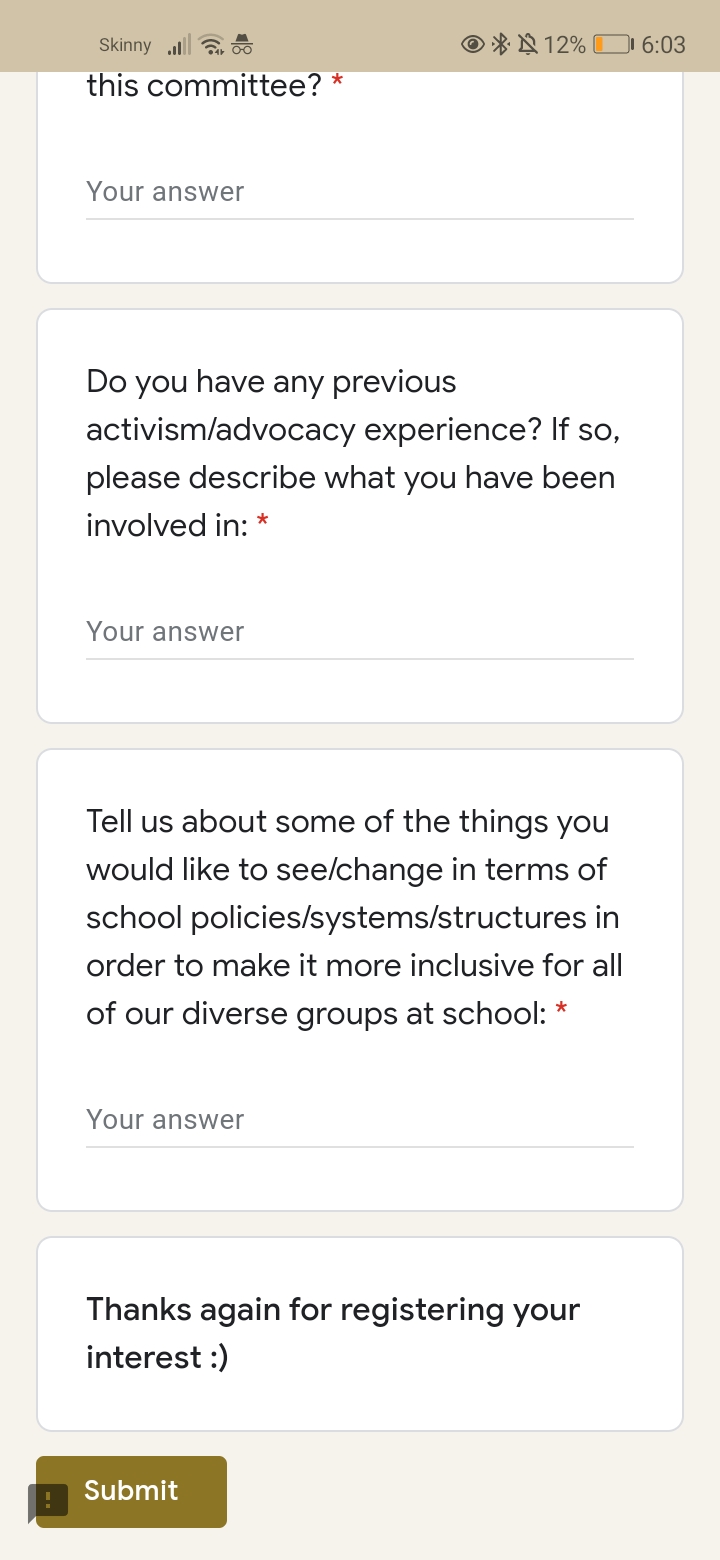Select the school policies answer field

pos(360,1120)
